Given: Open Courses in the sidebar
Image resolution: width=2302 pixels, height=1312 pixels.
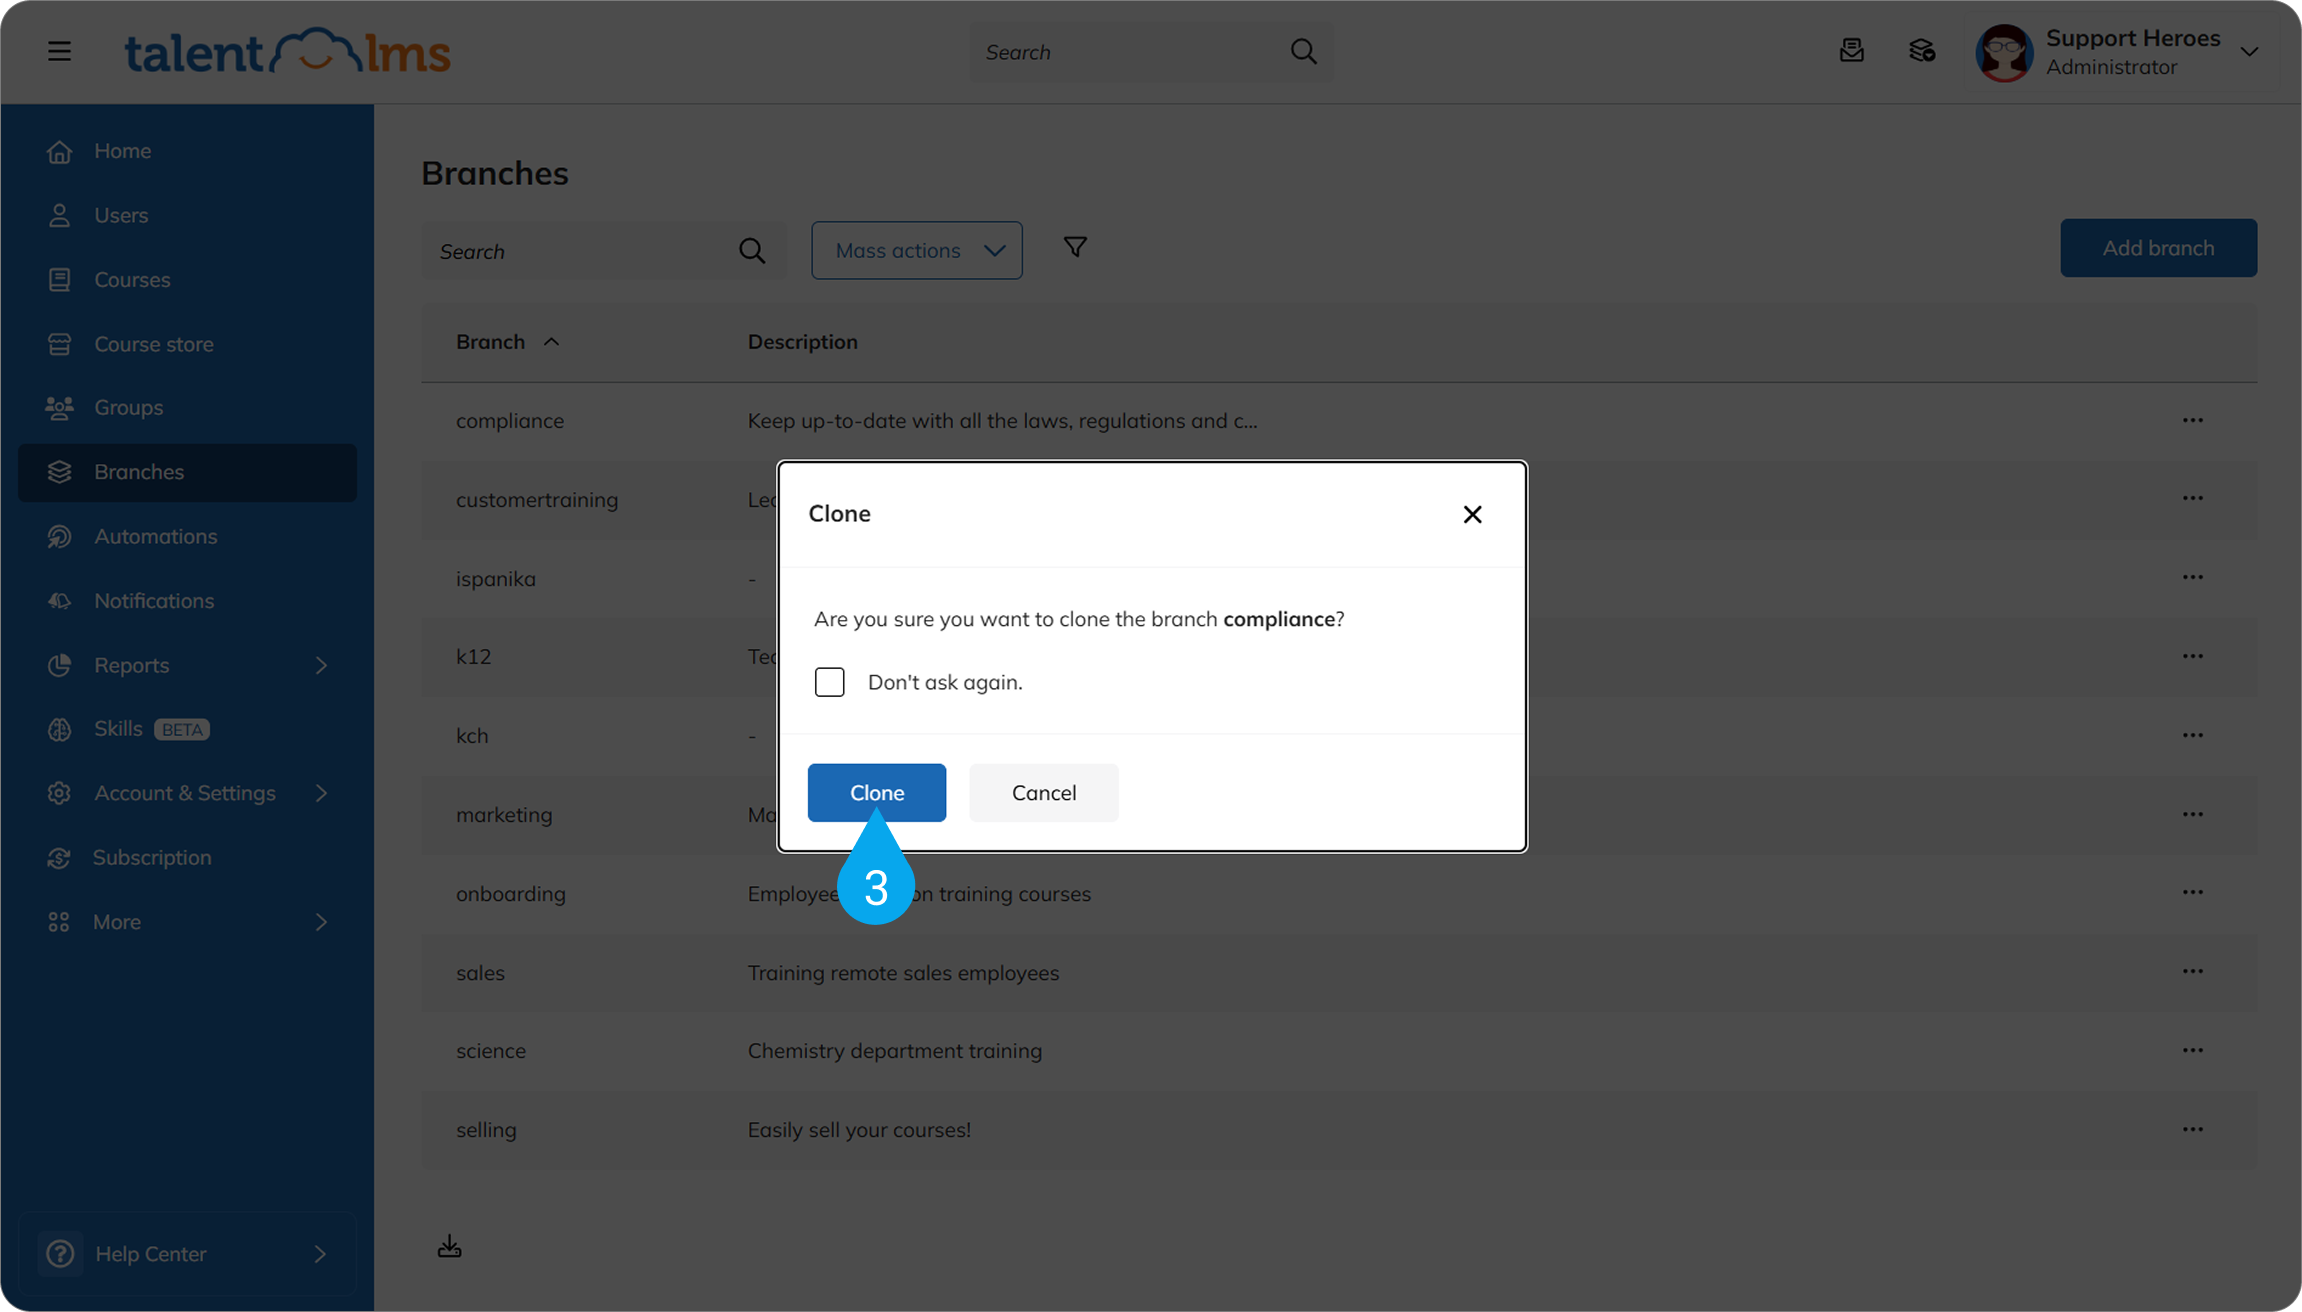Looking at the screenshot, I should coord(187,279).
